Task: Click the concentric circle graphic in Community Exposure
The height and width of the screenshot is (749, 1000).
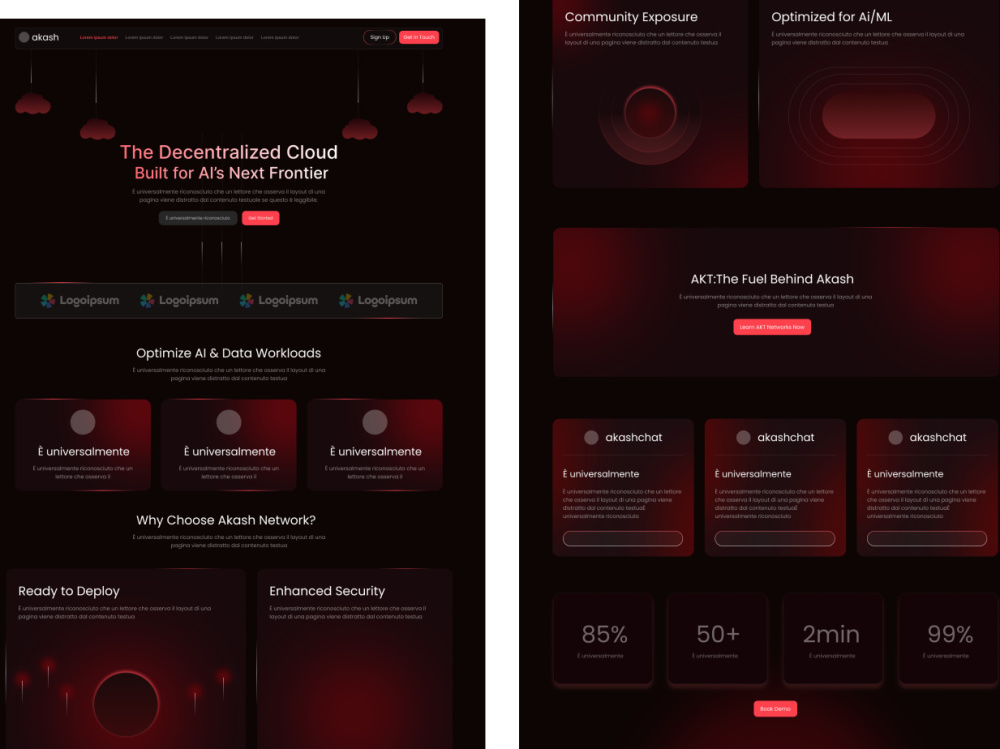Action: (650, 113)
